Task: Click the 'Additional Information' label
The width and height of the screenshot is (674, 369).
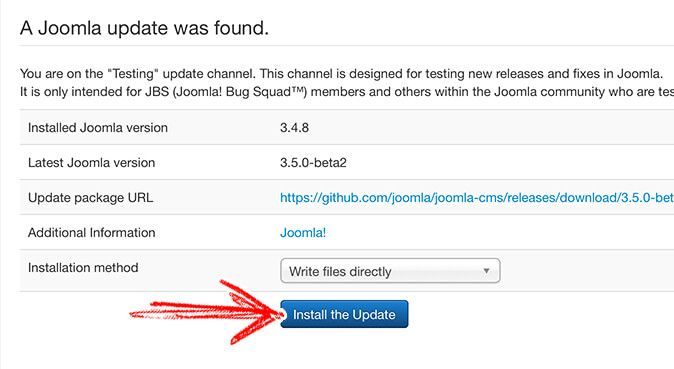Action: click(92, 232)
